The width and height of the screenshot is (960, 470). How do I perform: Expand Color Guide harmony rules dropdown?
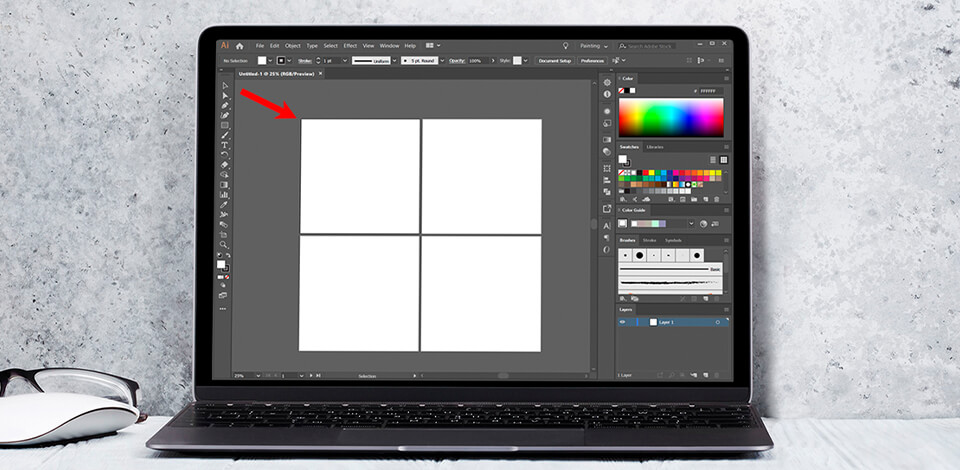coord(692,224)
